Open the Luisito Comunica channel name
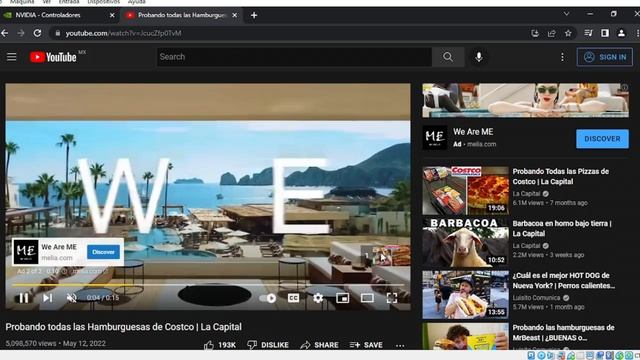 coord(536,298)
